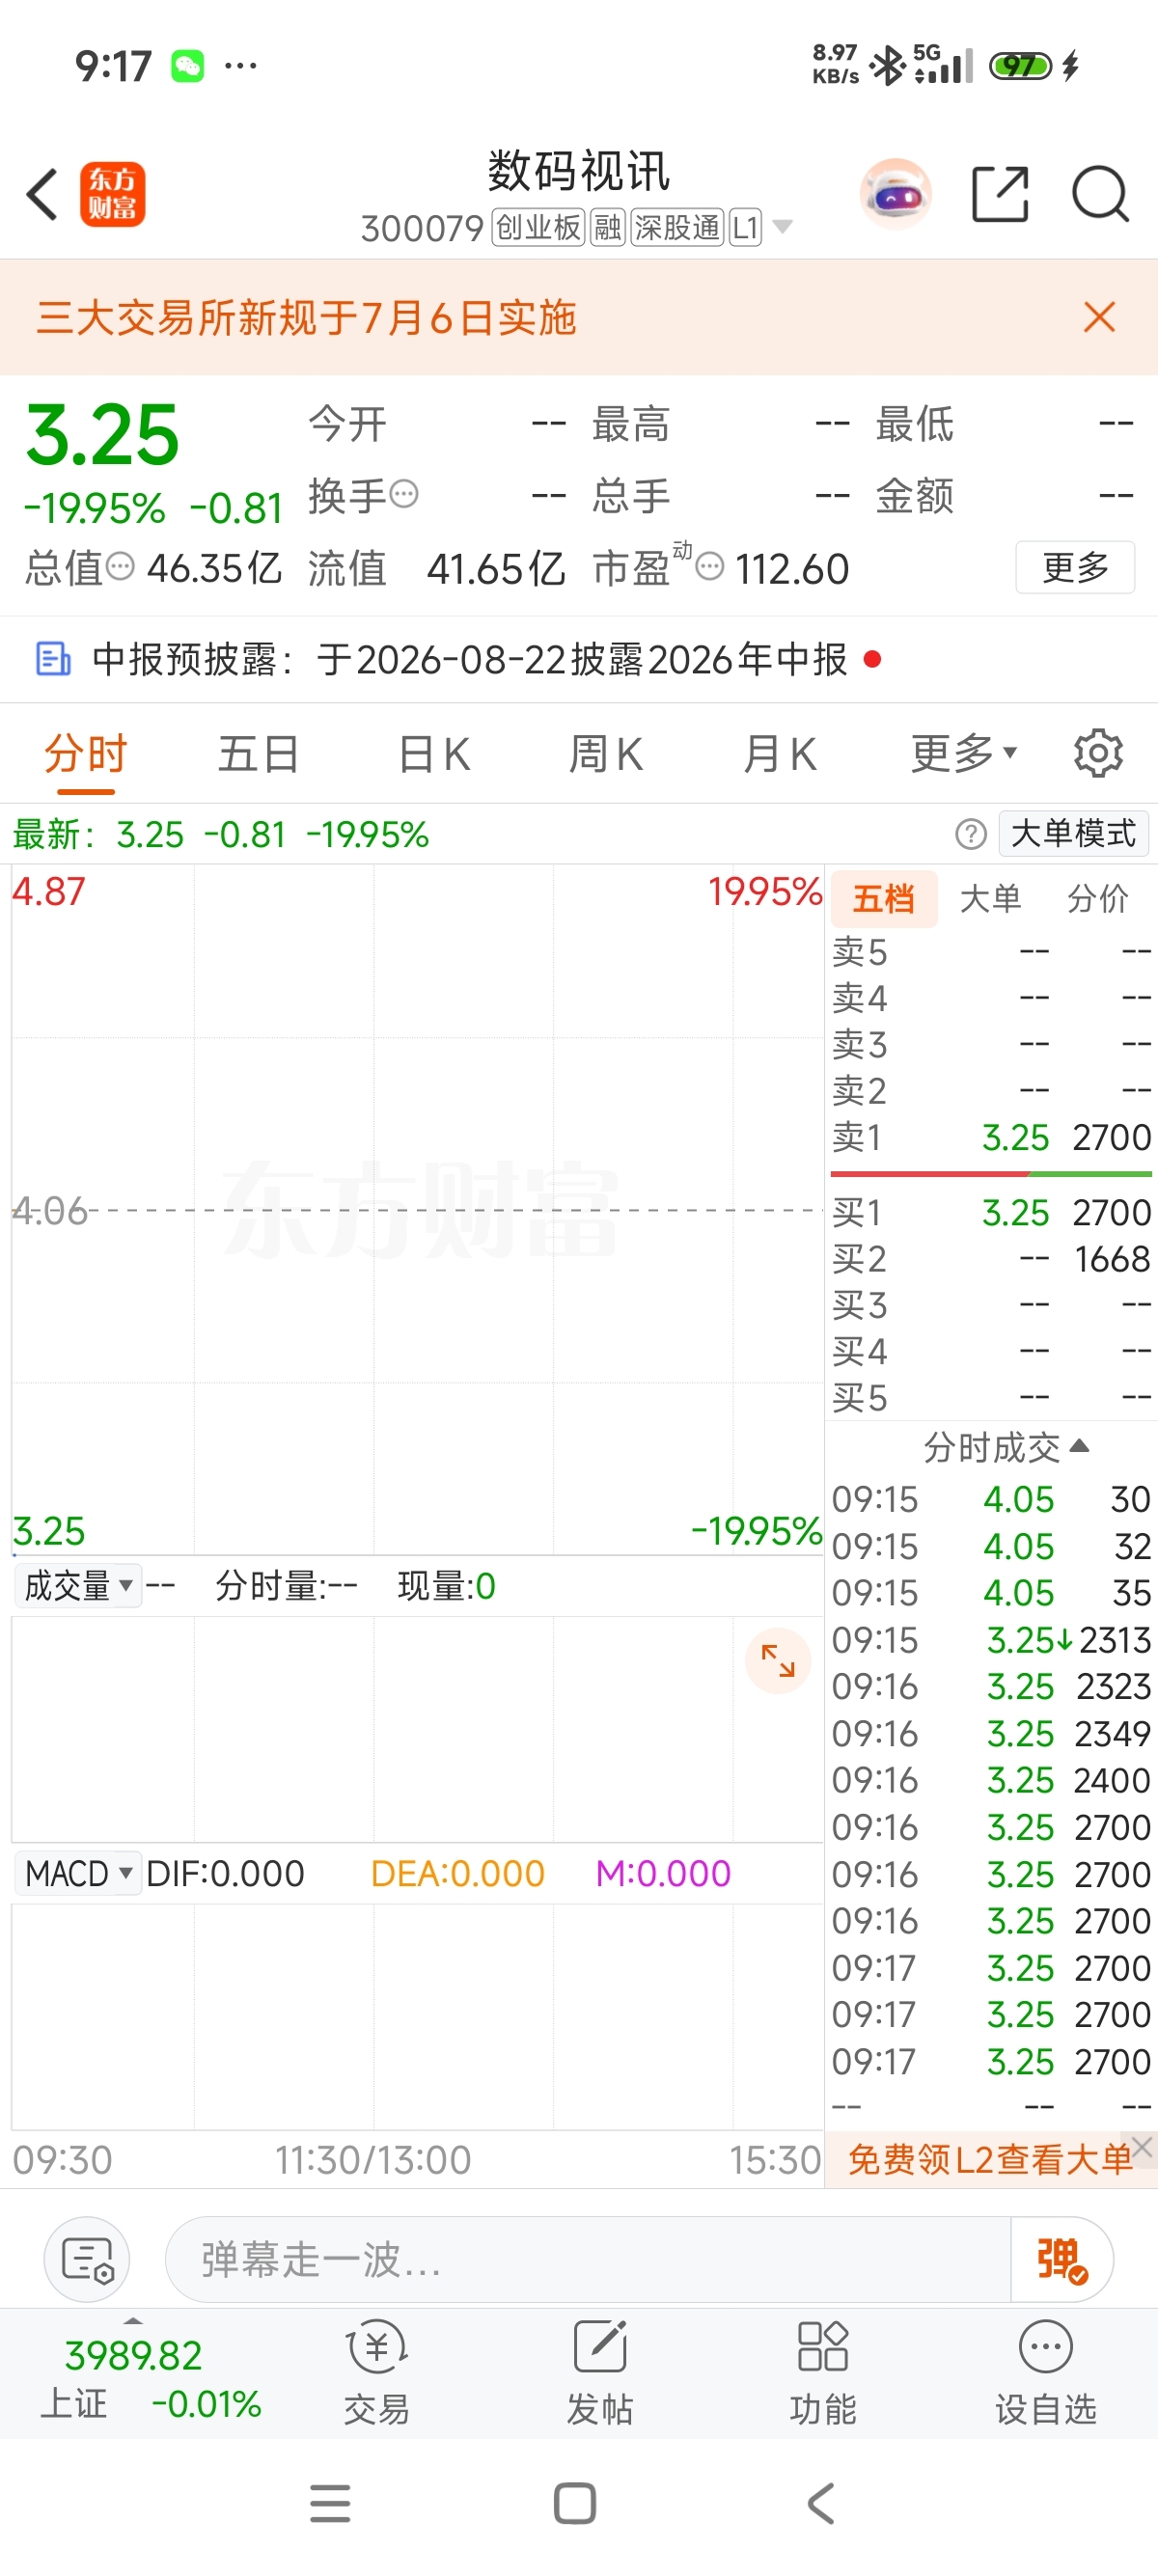Switch to the 日K tab
1158x2576 pixels.
(434, 753)
